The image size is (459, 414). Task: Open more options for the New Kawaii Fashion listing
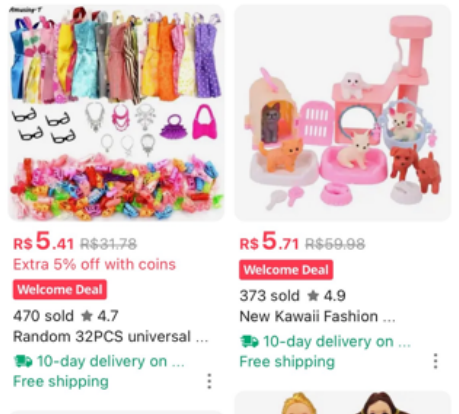coord(435,361)
